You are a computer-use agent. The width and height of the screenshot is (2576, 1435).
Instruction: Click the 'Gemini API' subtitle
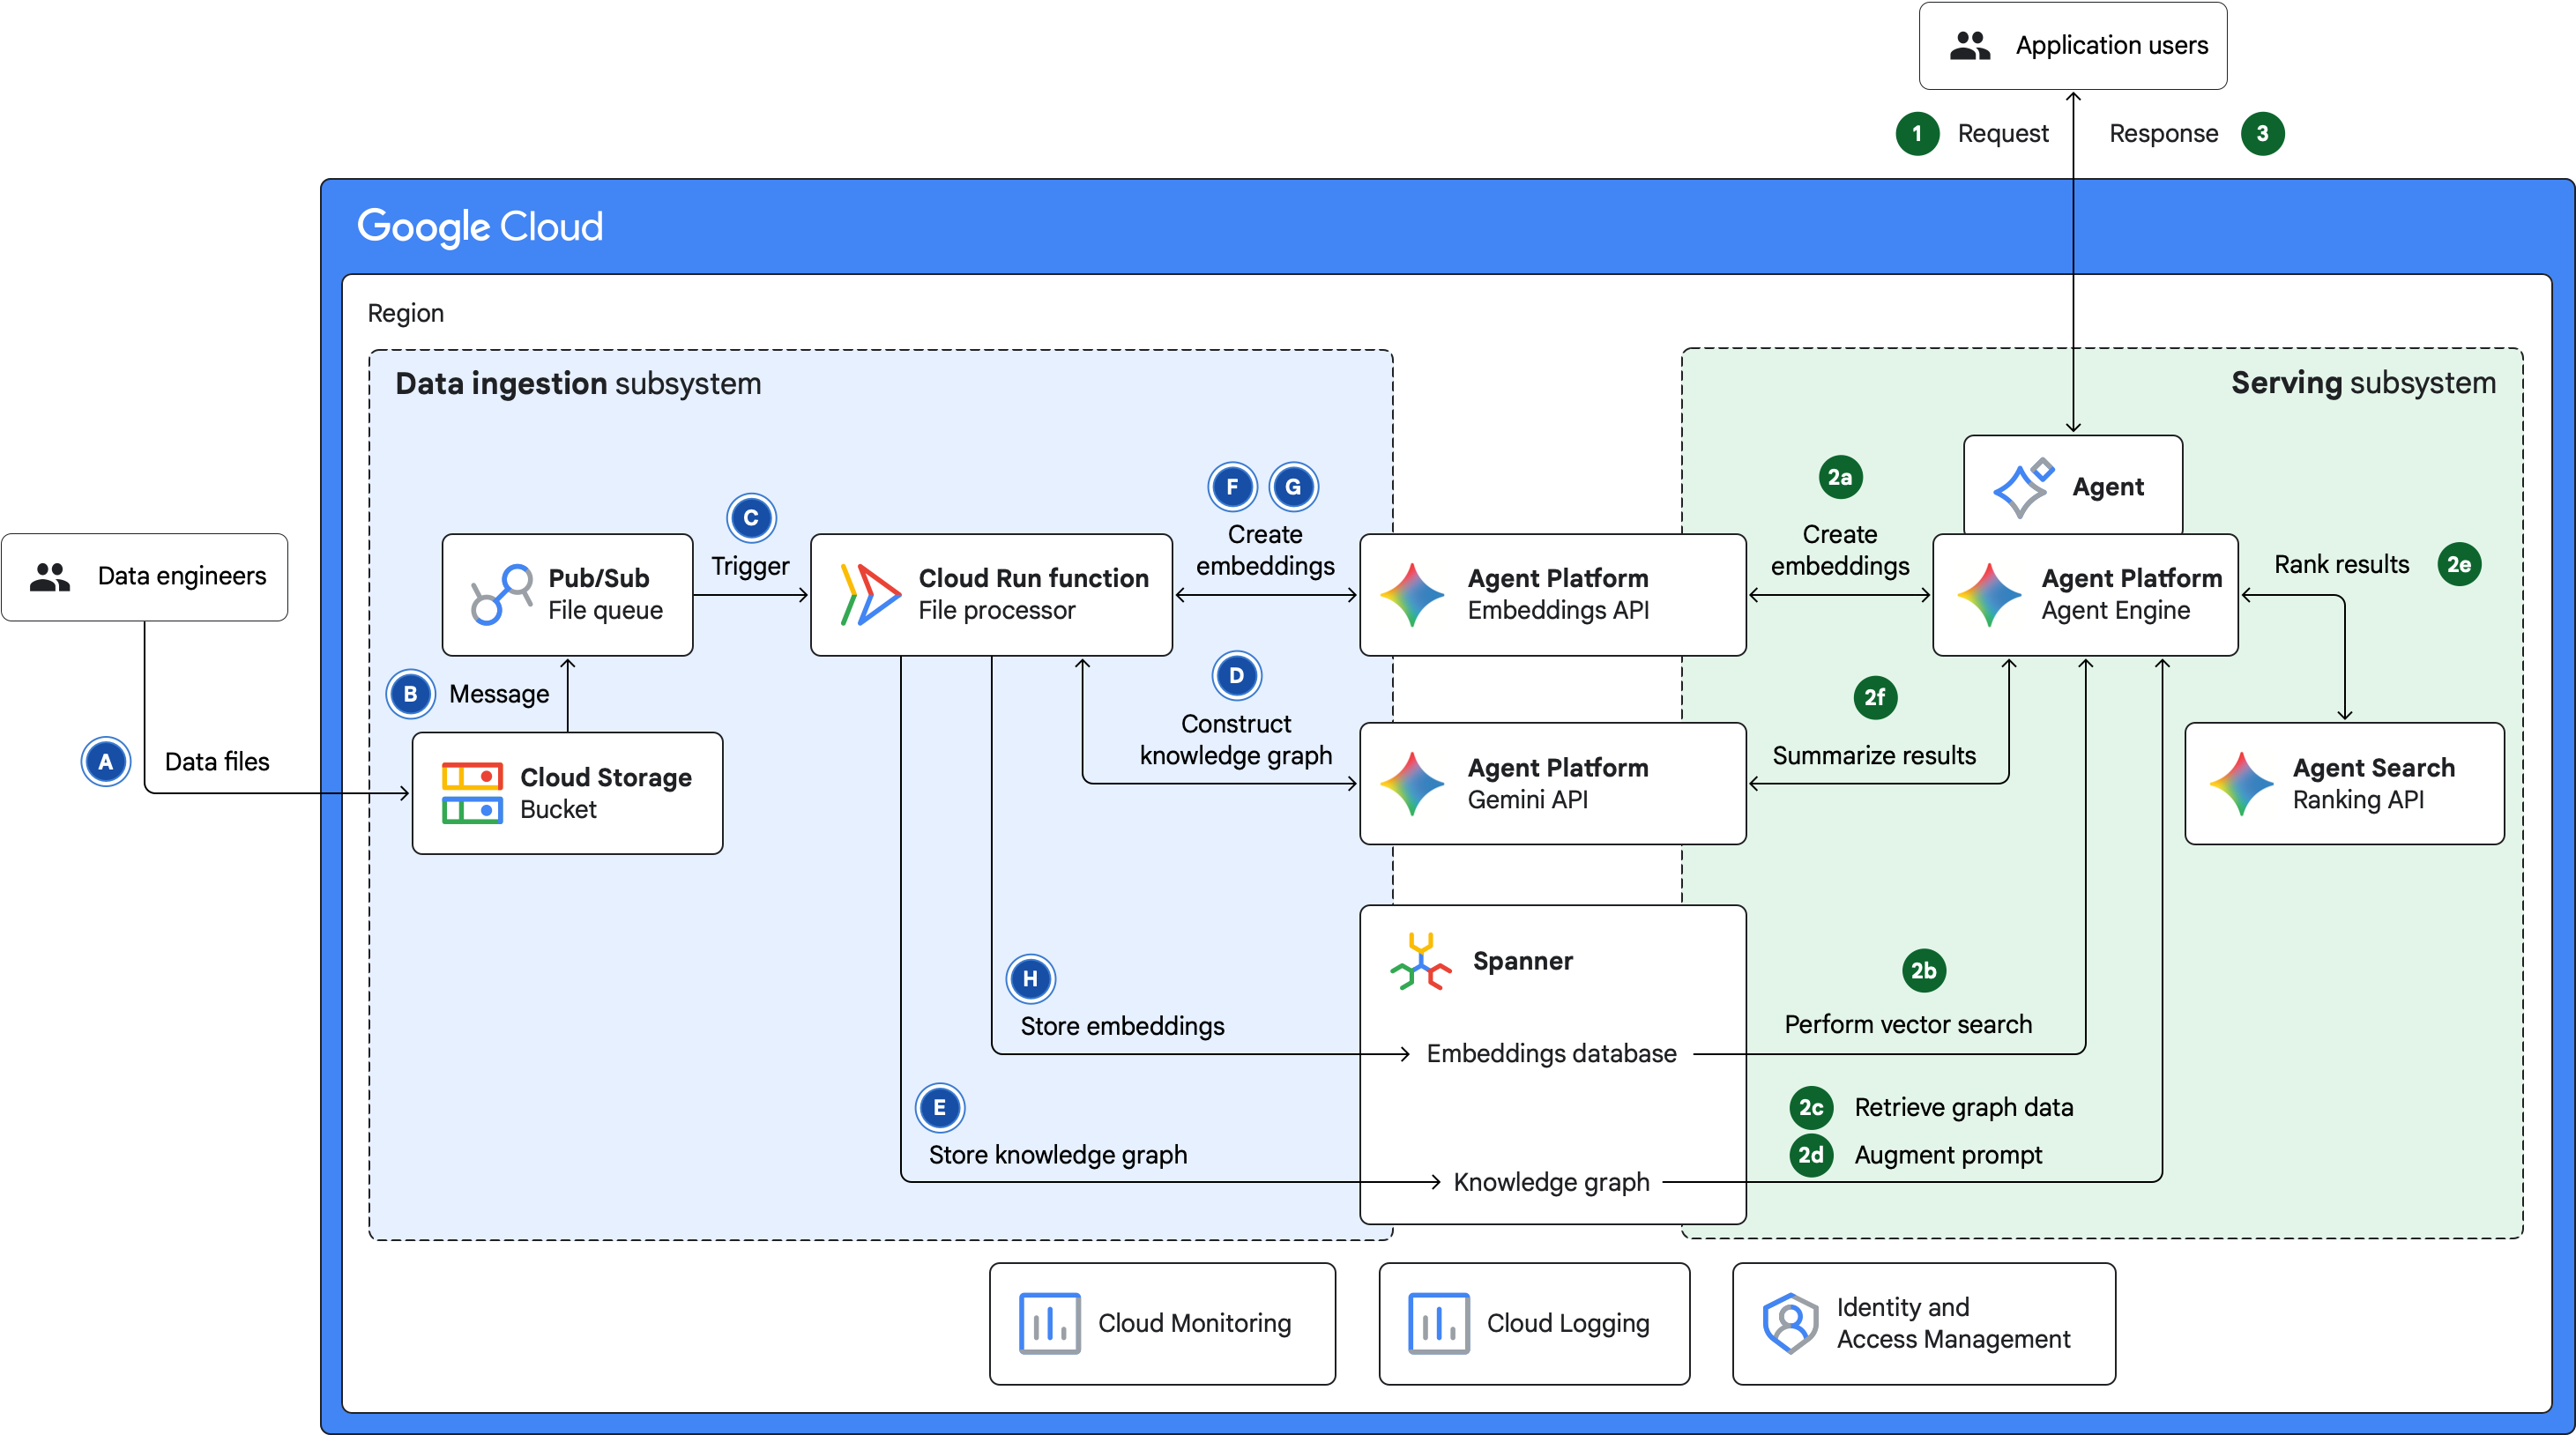(x=1527, y=800)
